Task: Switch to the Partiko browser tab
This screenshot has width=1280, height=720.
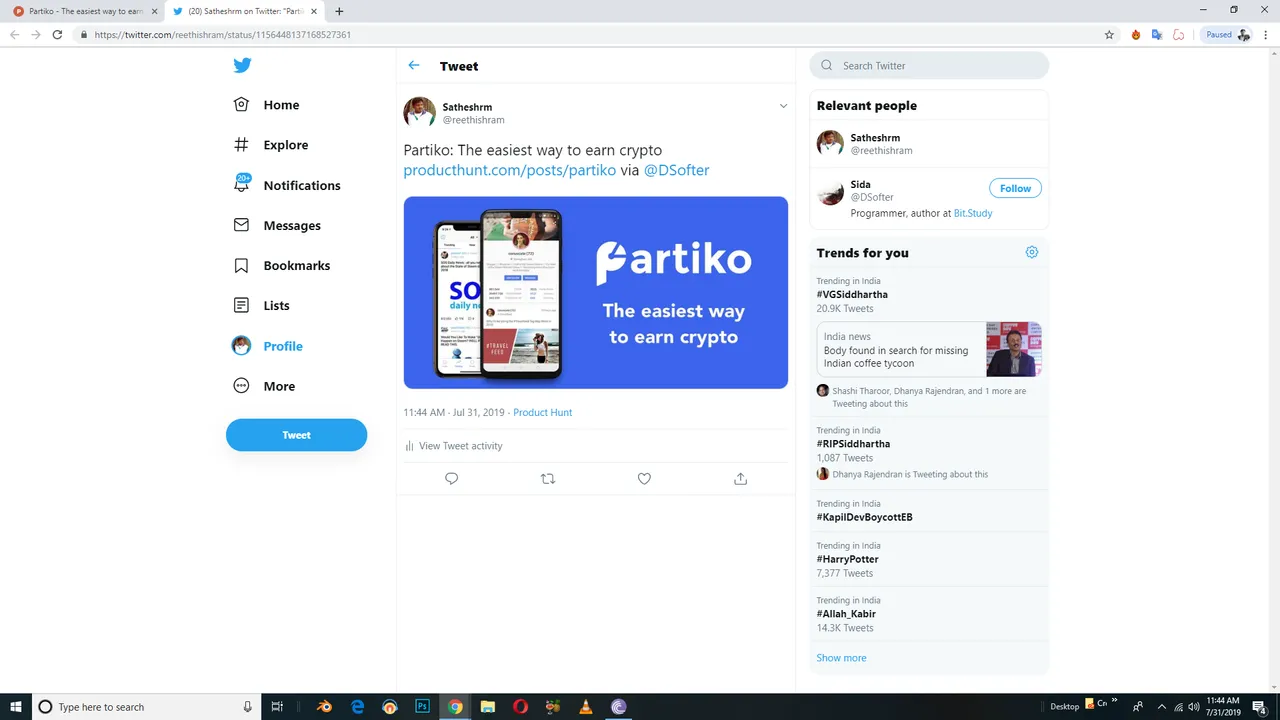Action: click(85, 11)
